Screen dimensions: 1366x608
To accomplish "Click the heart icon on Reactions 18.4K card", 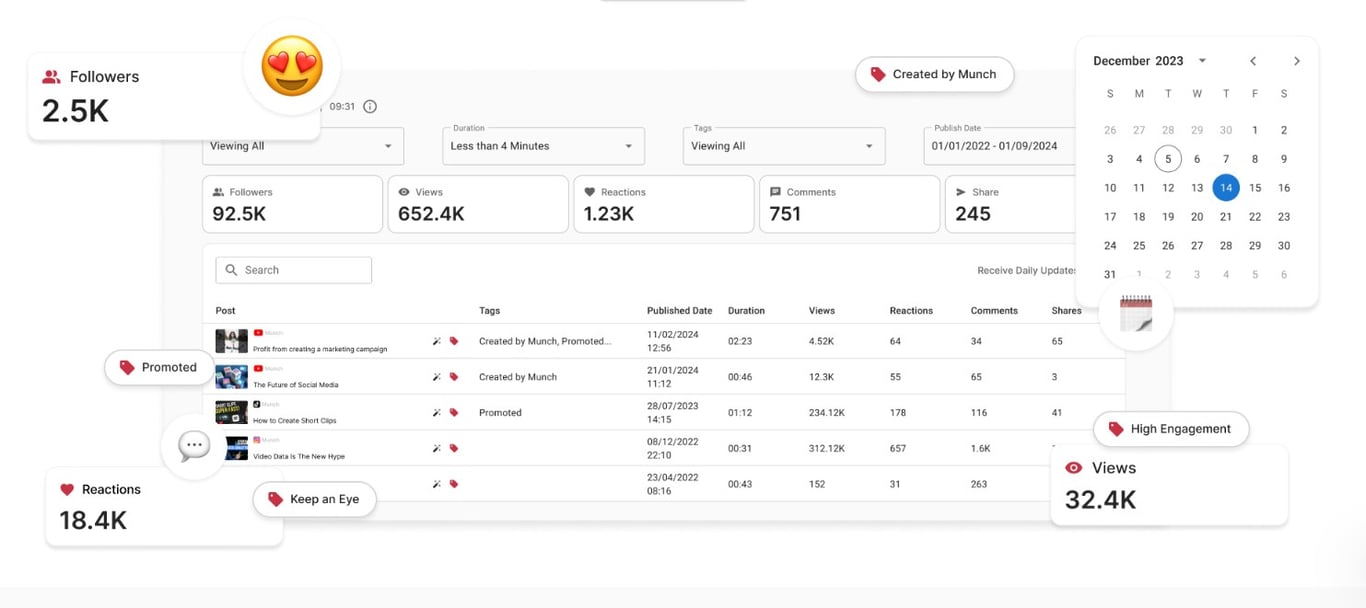I will 67,490.
